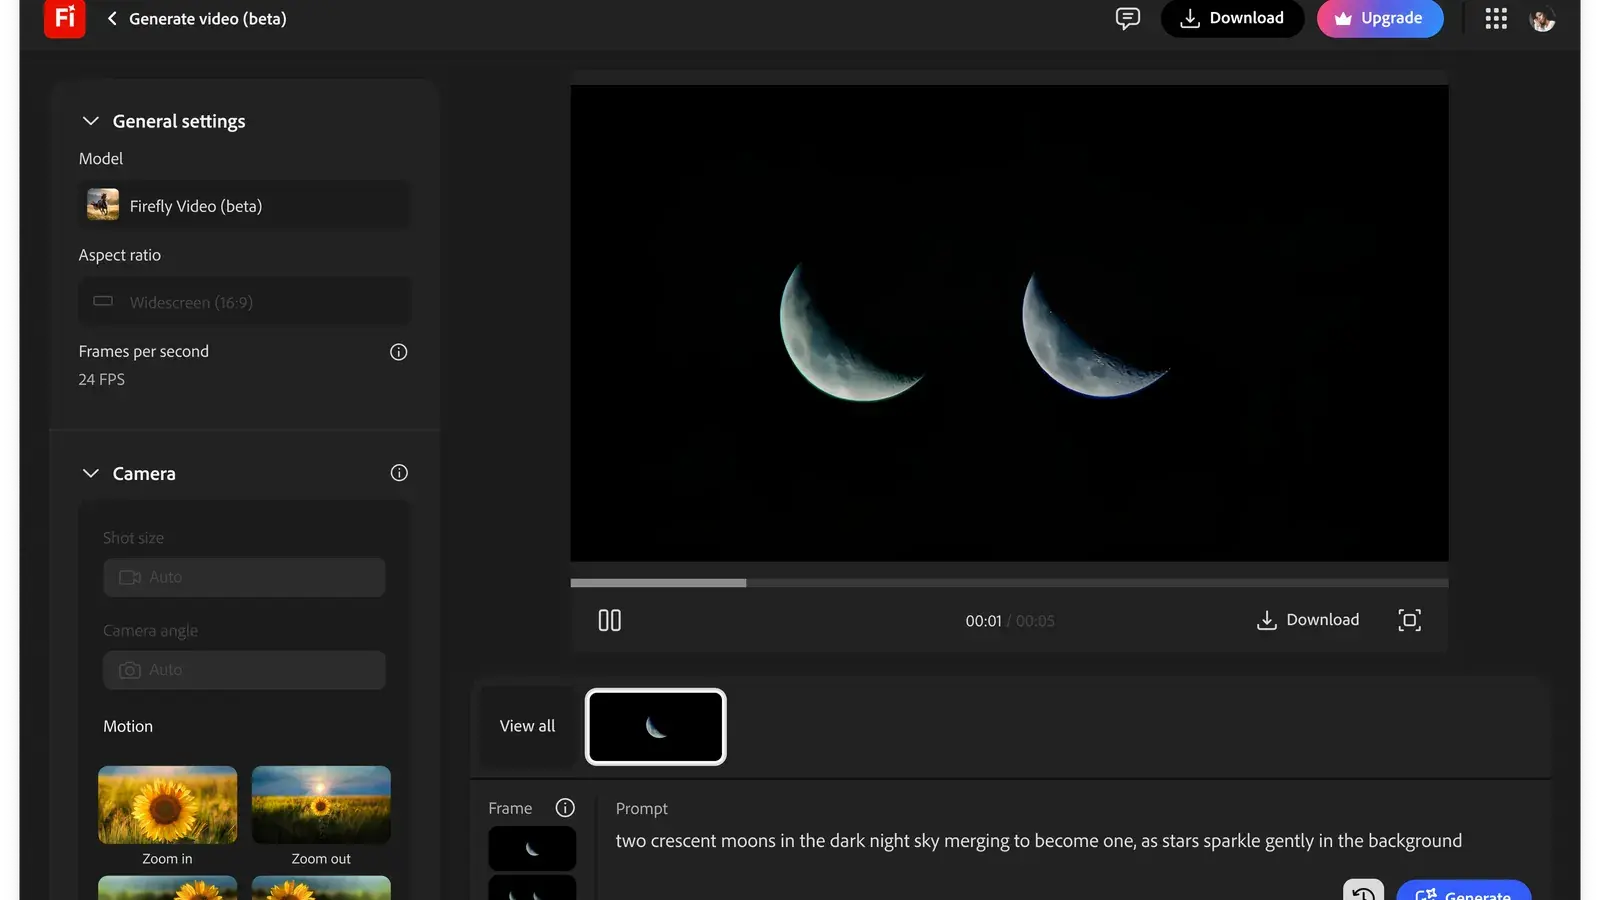
Task: Open the Widescreen (16:9) aspect ratio dropdown
Action: (244, 301)
